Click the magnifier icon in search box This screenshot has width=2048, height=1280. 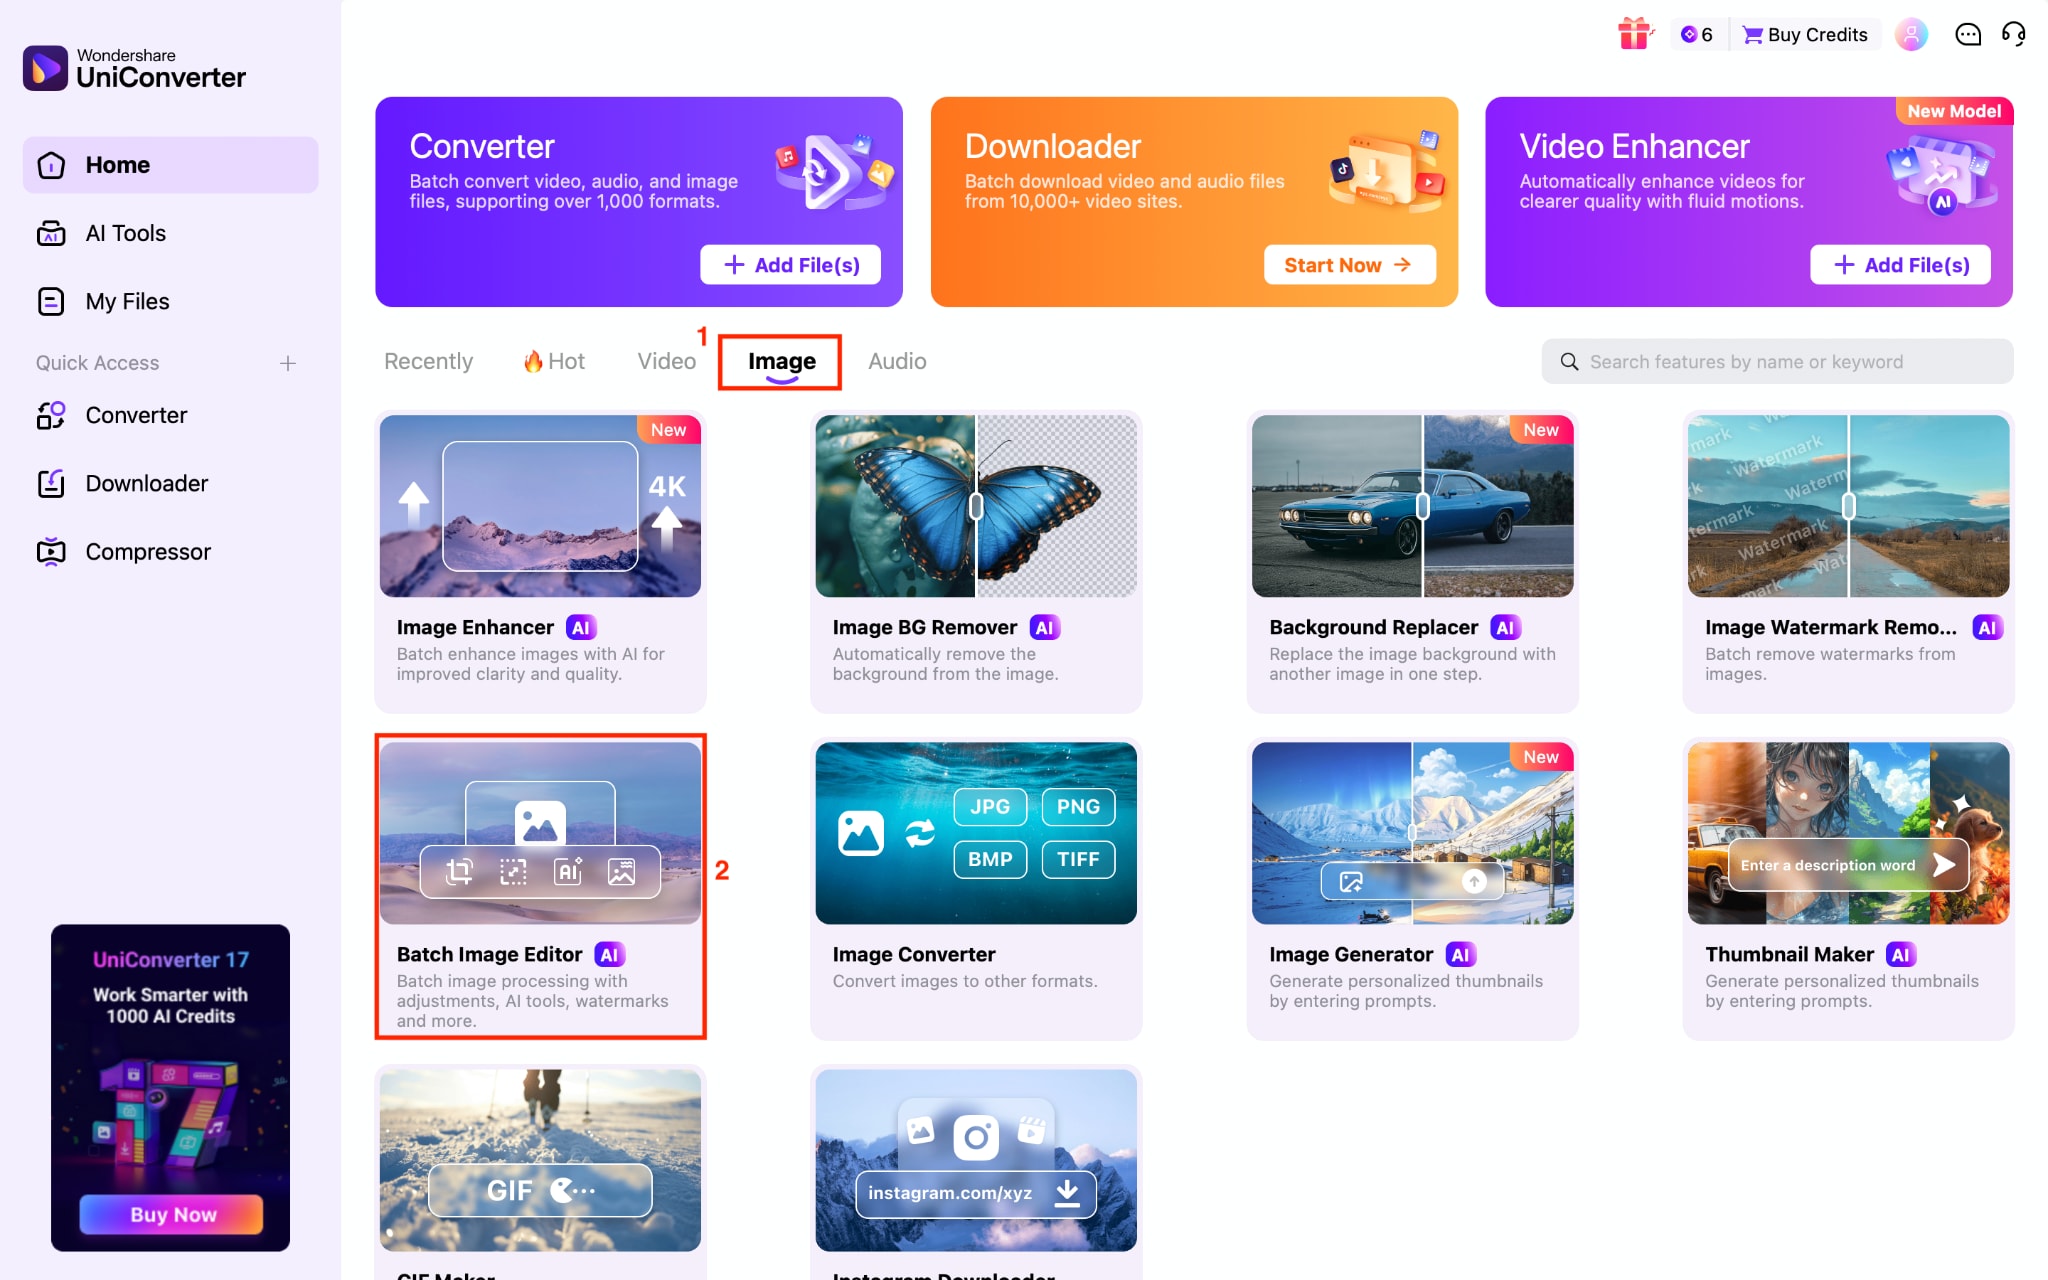[x=1569, y=362]
